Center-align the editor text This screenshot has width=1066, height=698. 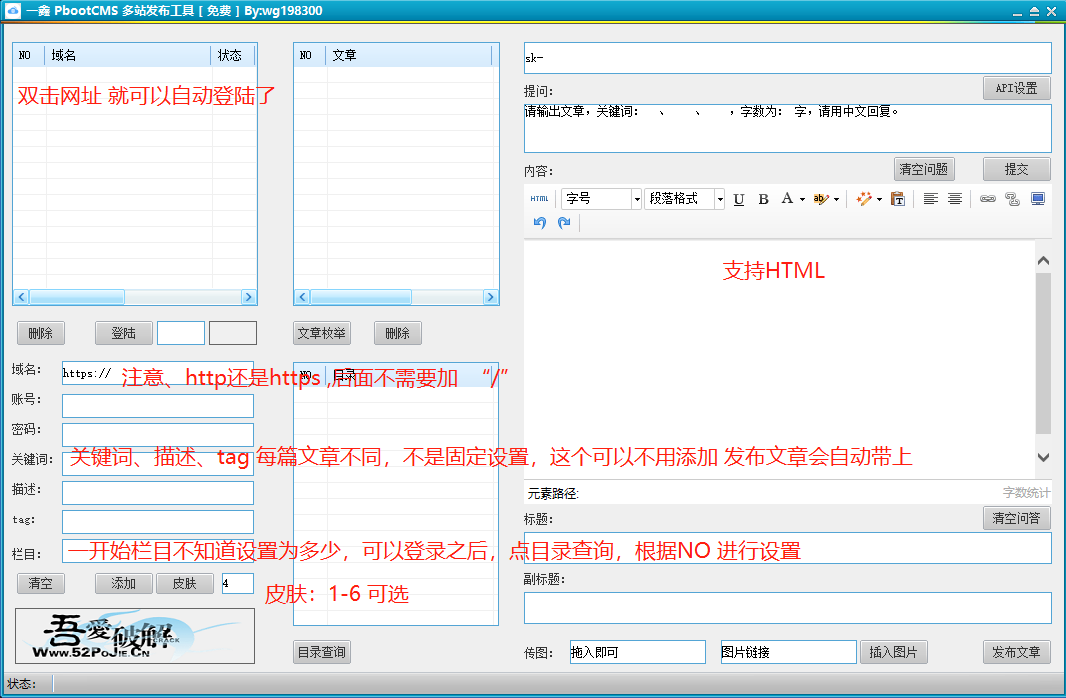click(955, 198)
